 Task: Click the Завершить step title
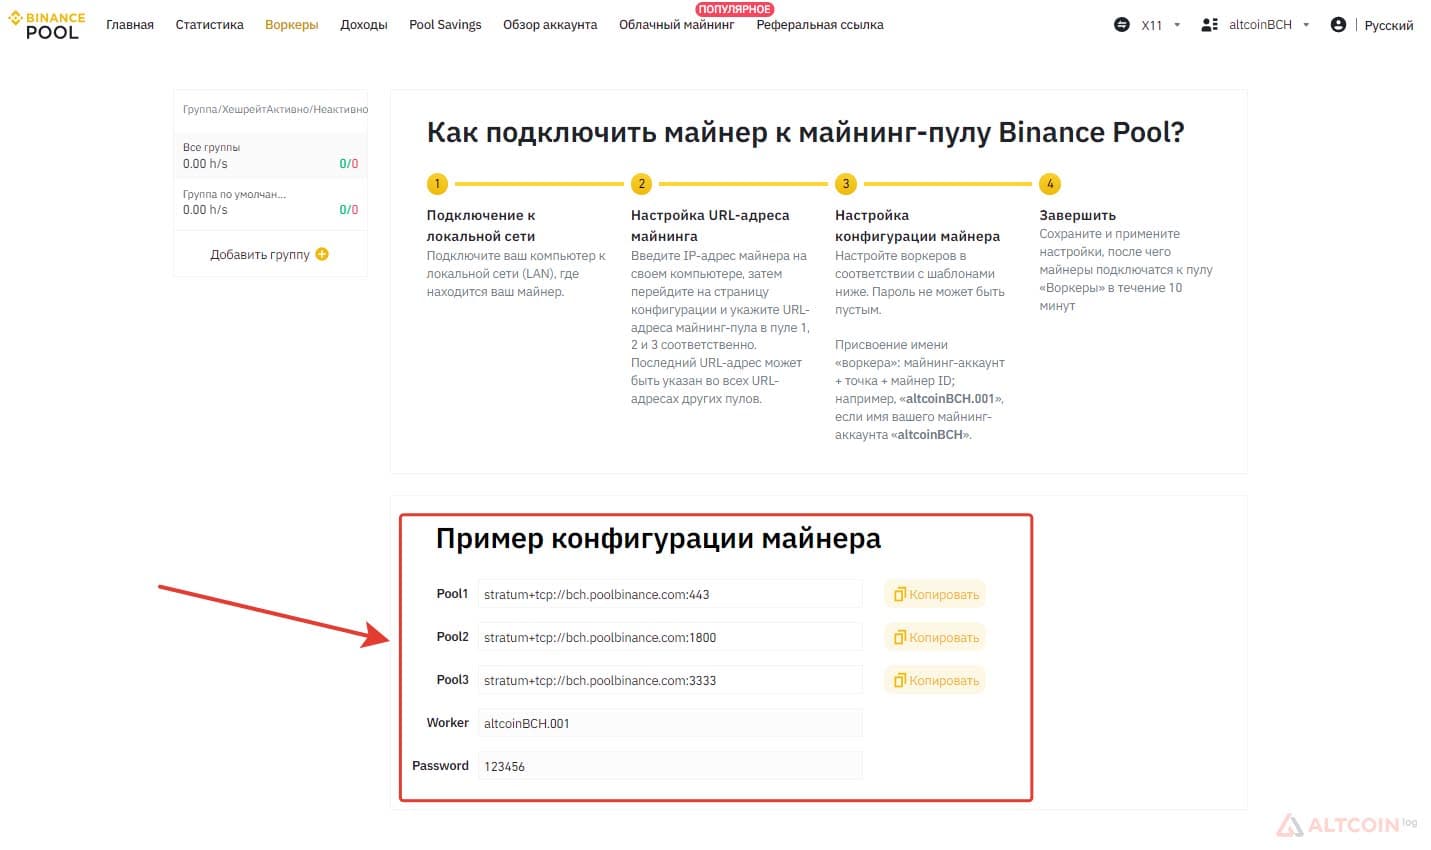(x=1077, y=215)
